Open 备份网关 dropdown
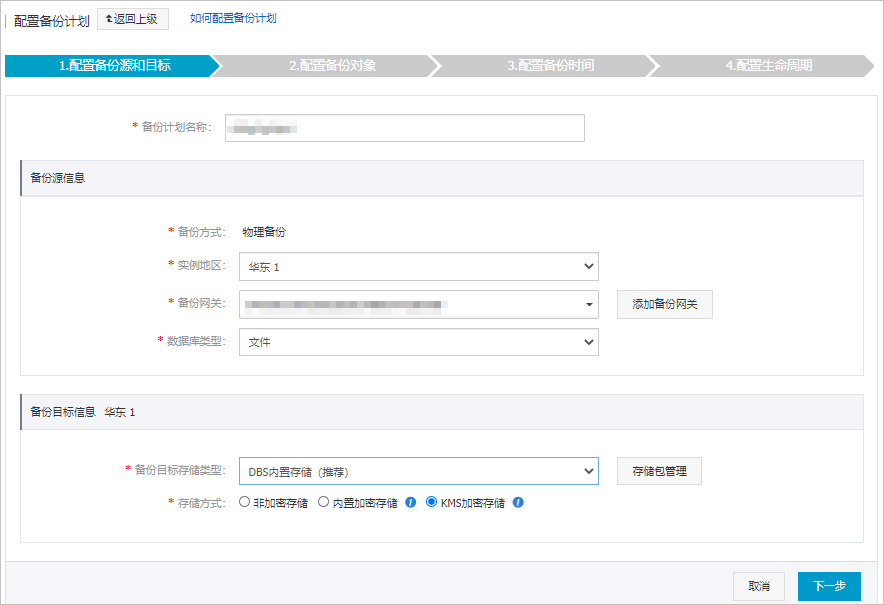Image resolution: width=884 pixels, height=605 pixels. 418,304
